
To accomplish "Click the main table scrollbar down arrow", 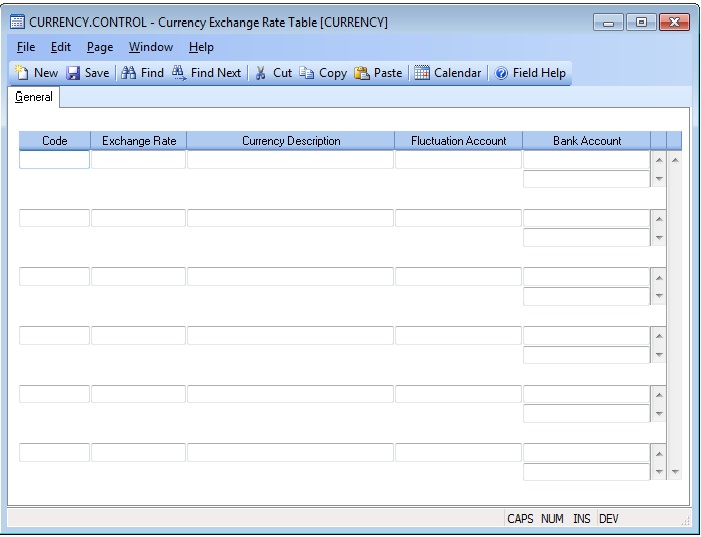I will 675,471.
